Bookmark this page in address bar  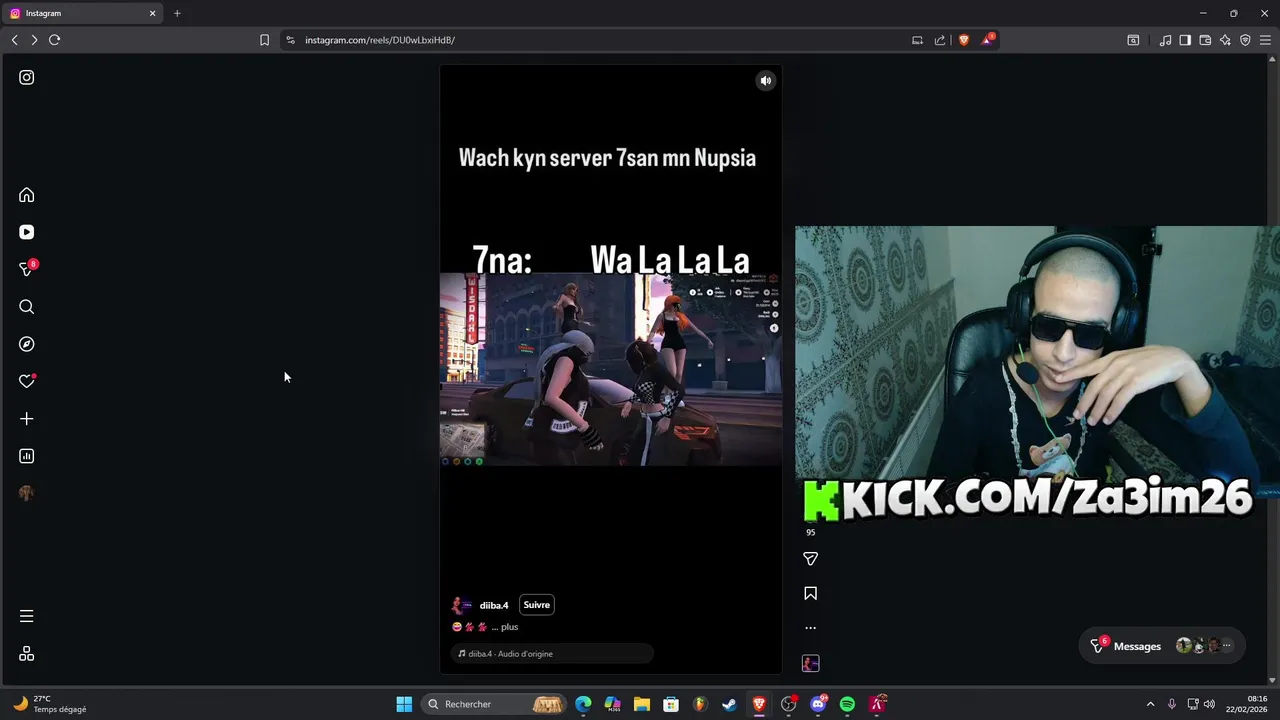click(x=264, y=40)
